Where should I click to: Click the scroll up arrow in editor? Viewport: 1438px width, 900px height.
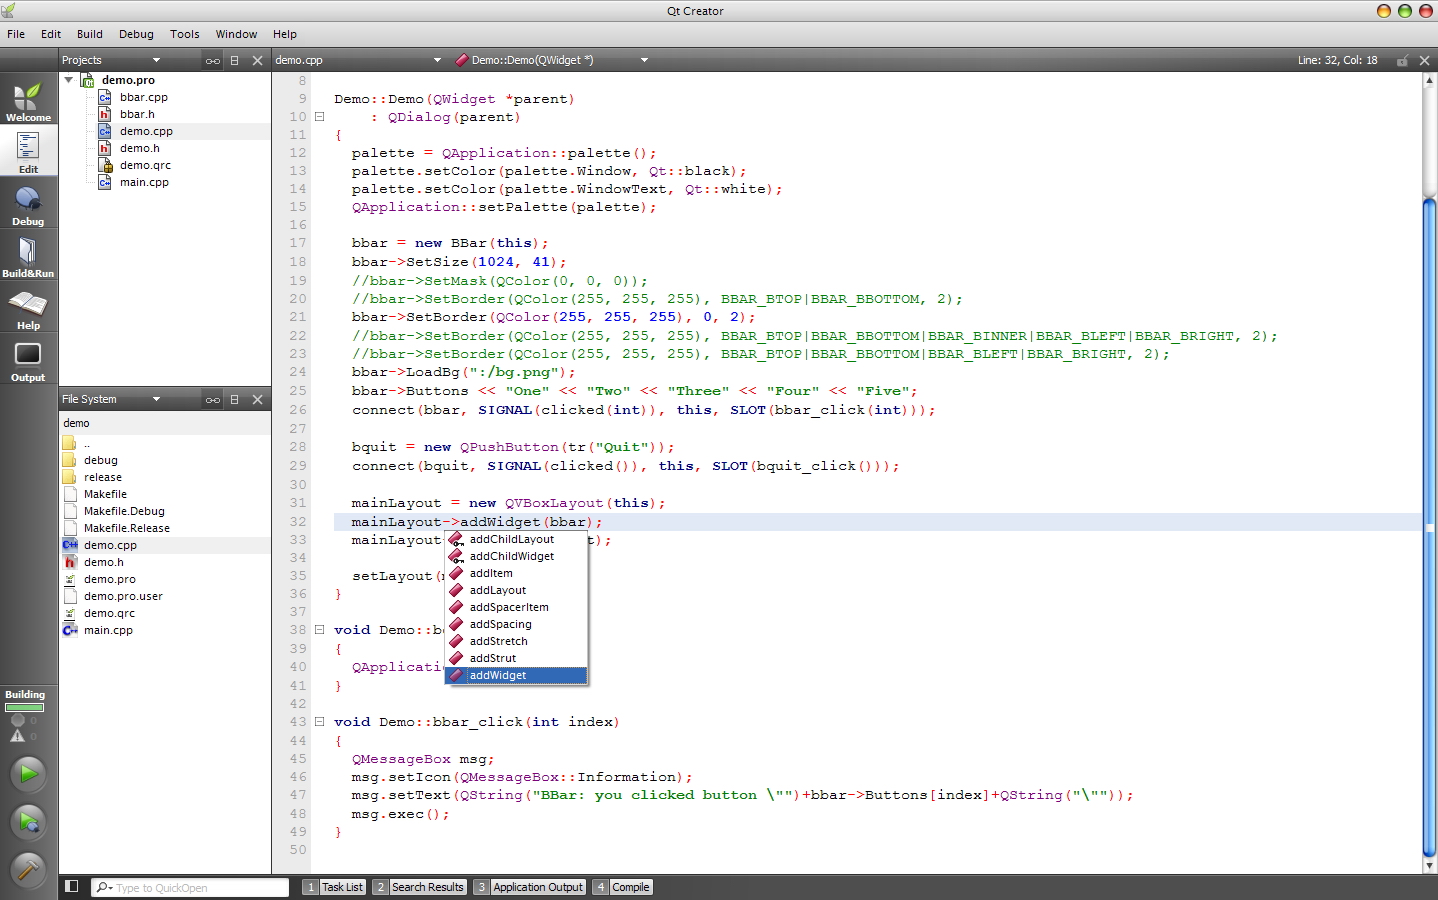[x=1429, y=80]
